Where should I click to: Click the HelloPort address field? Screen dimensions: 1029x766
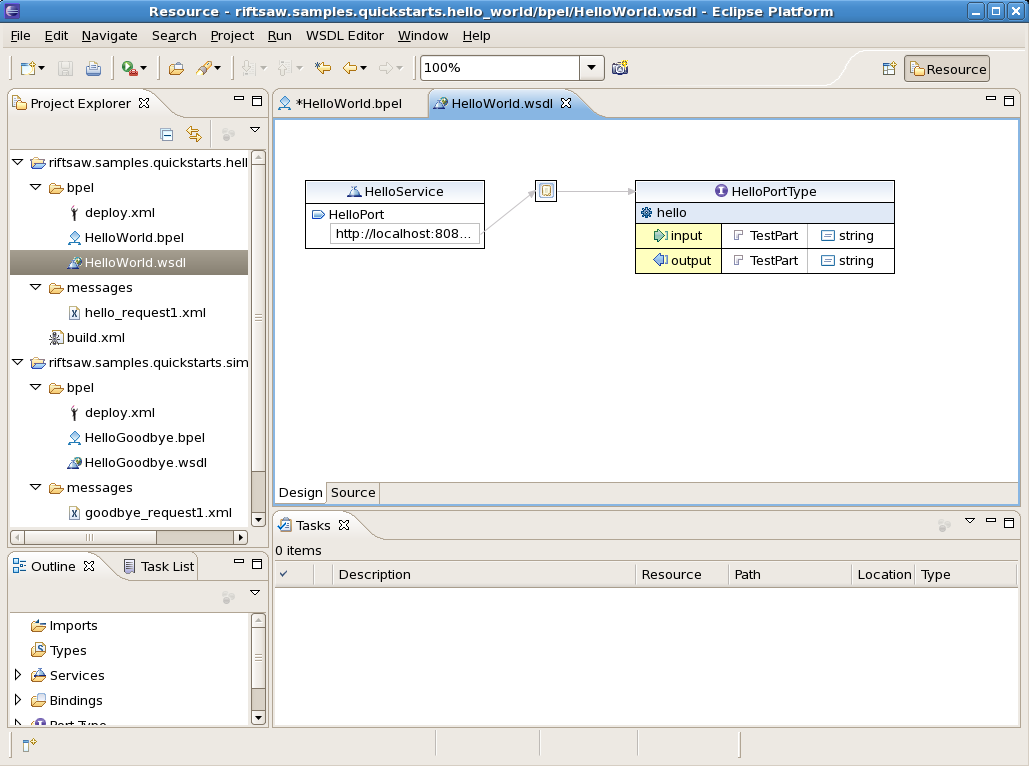click(x=404, y=234)
